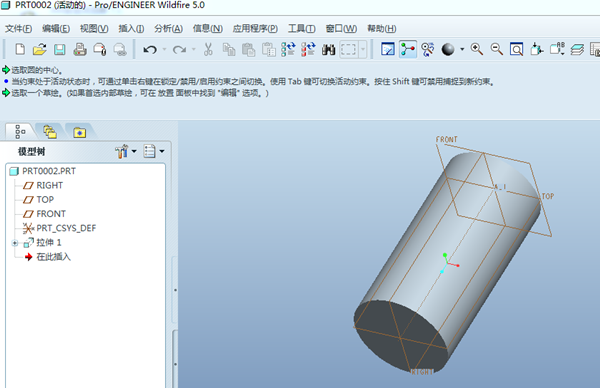The image size is (600, 388).
Task: Zoom out with the magnifier minus icon
Action: point(497,49)
